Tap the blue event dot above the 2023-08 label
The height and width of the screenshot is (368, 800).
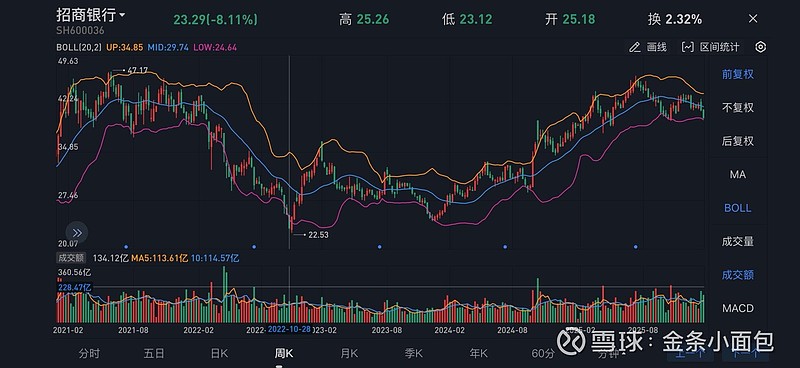(380, 247)
